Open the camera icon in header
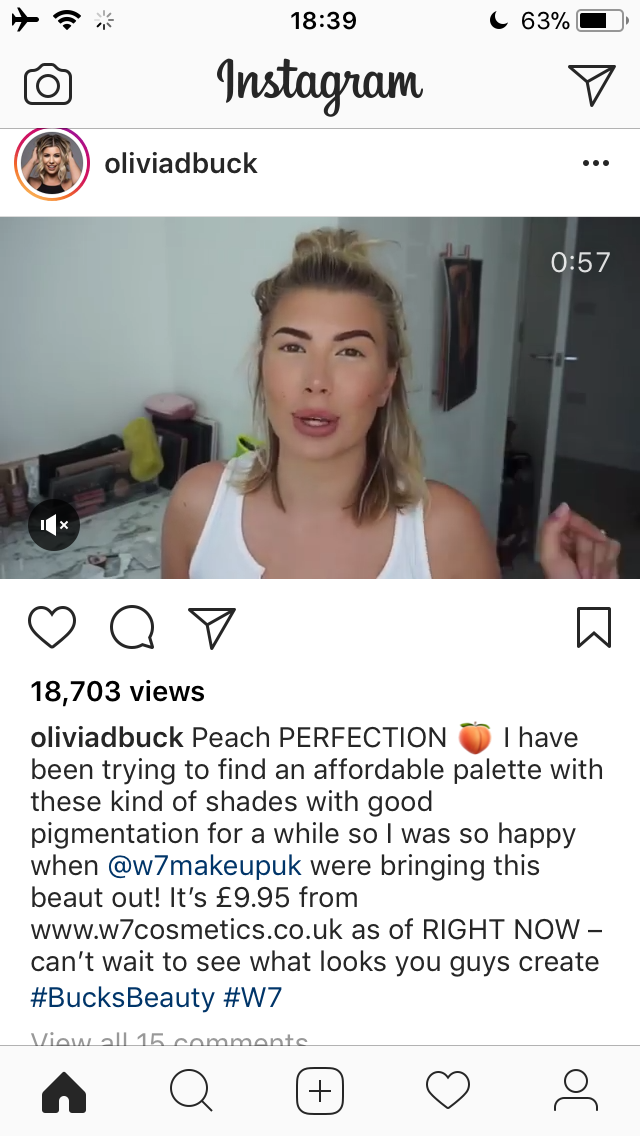The image size is (640, 1136). click(48, 85)
